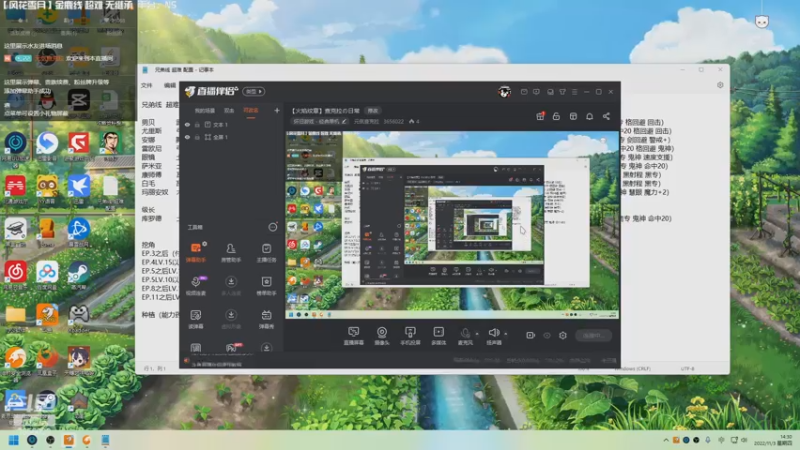Add a phone screencast source (手机投屏)
This screenshot has height=450, width=800.
click(x=410, y=336)
